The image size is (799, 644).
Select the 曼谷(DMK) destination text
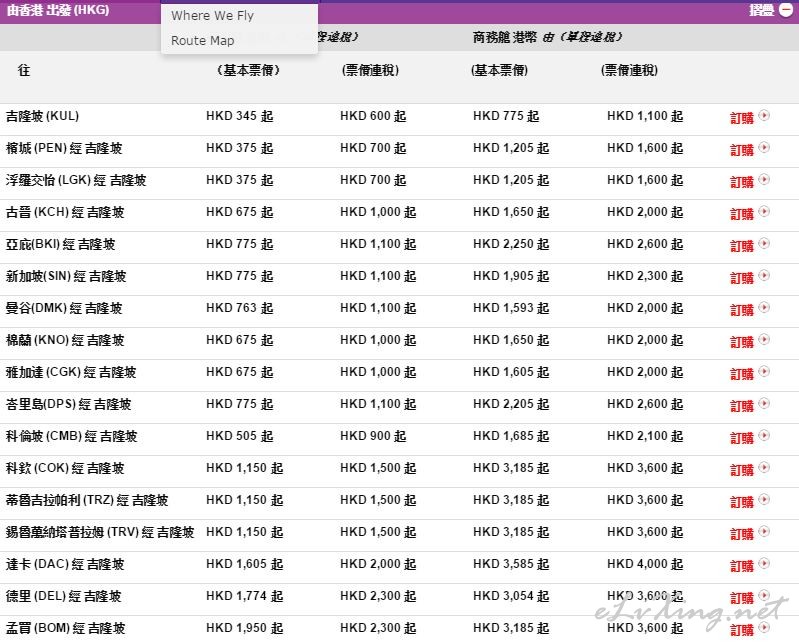pos(64,308)
